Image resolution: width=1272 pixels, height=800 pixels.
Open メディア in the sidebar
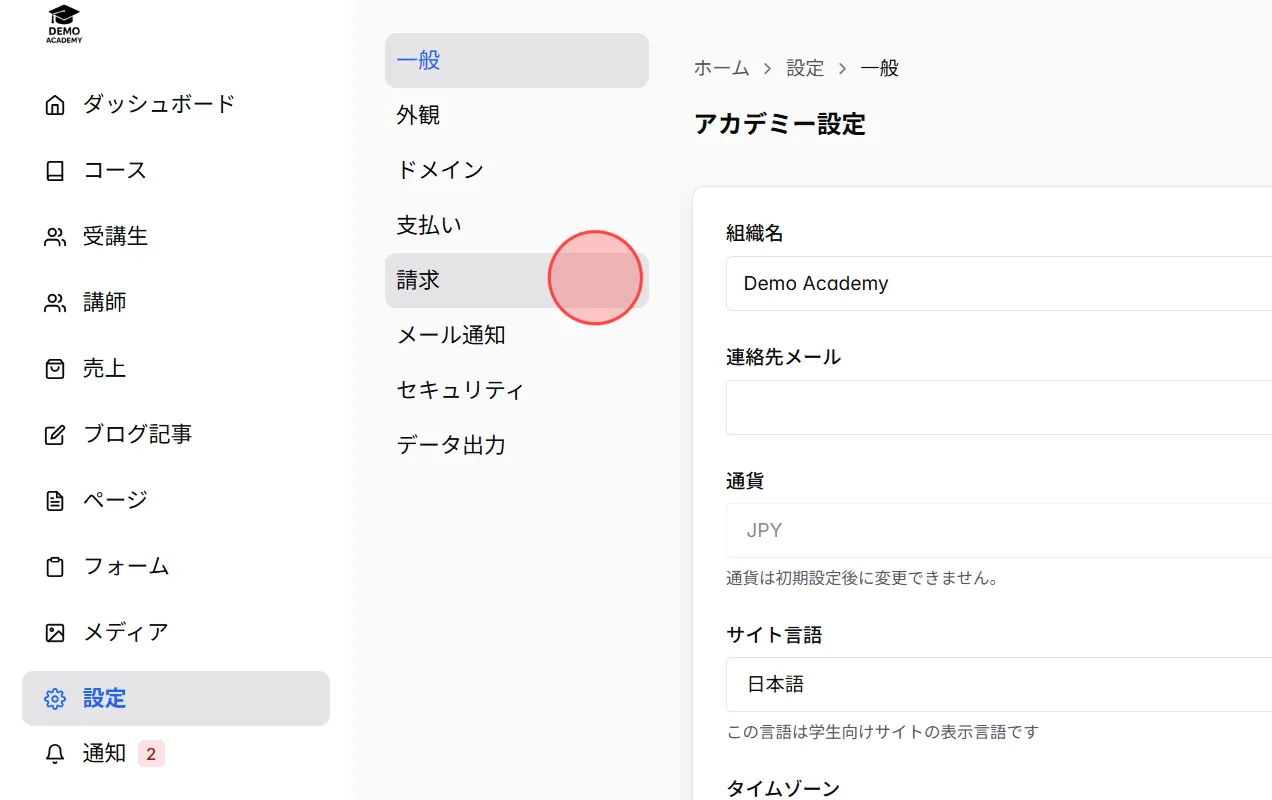[x=176, y=633]
